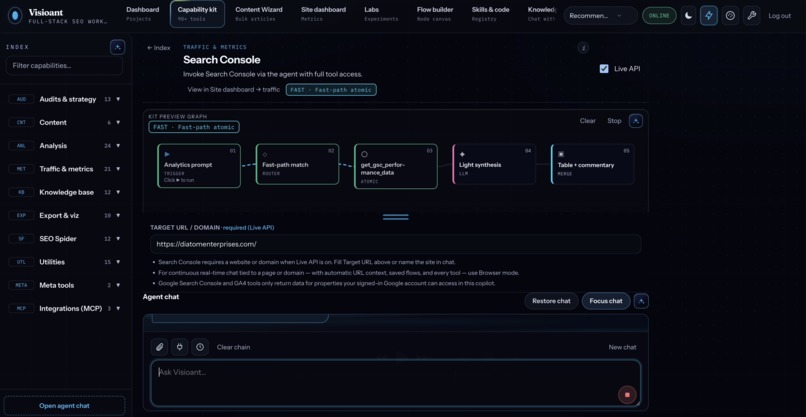Screen dimensions: 806x417
Task: Open the Recommen... dropdown
Action: 600,15
